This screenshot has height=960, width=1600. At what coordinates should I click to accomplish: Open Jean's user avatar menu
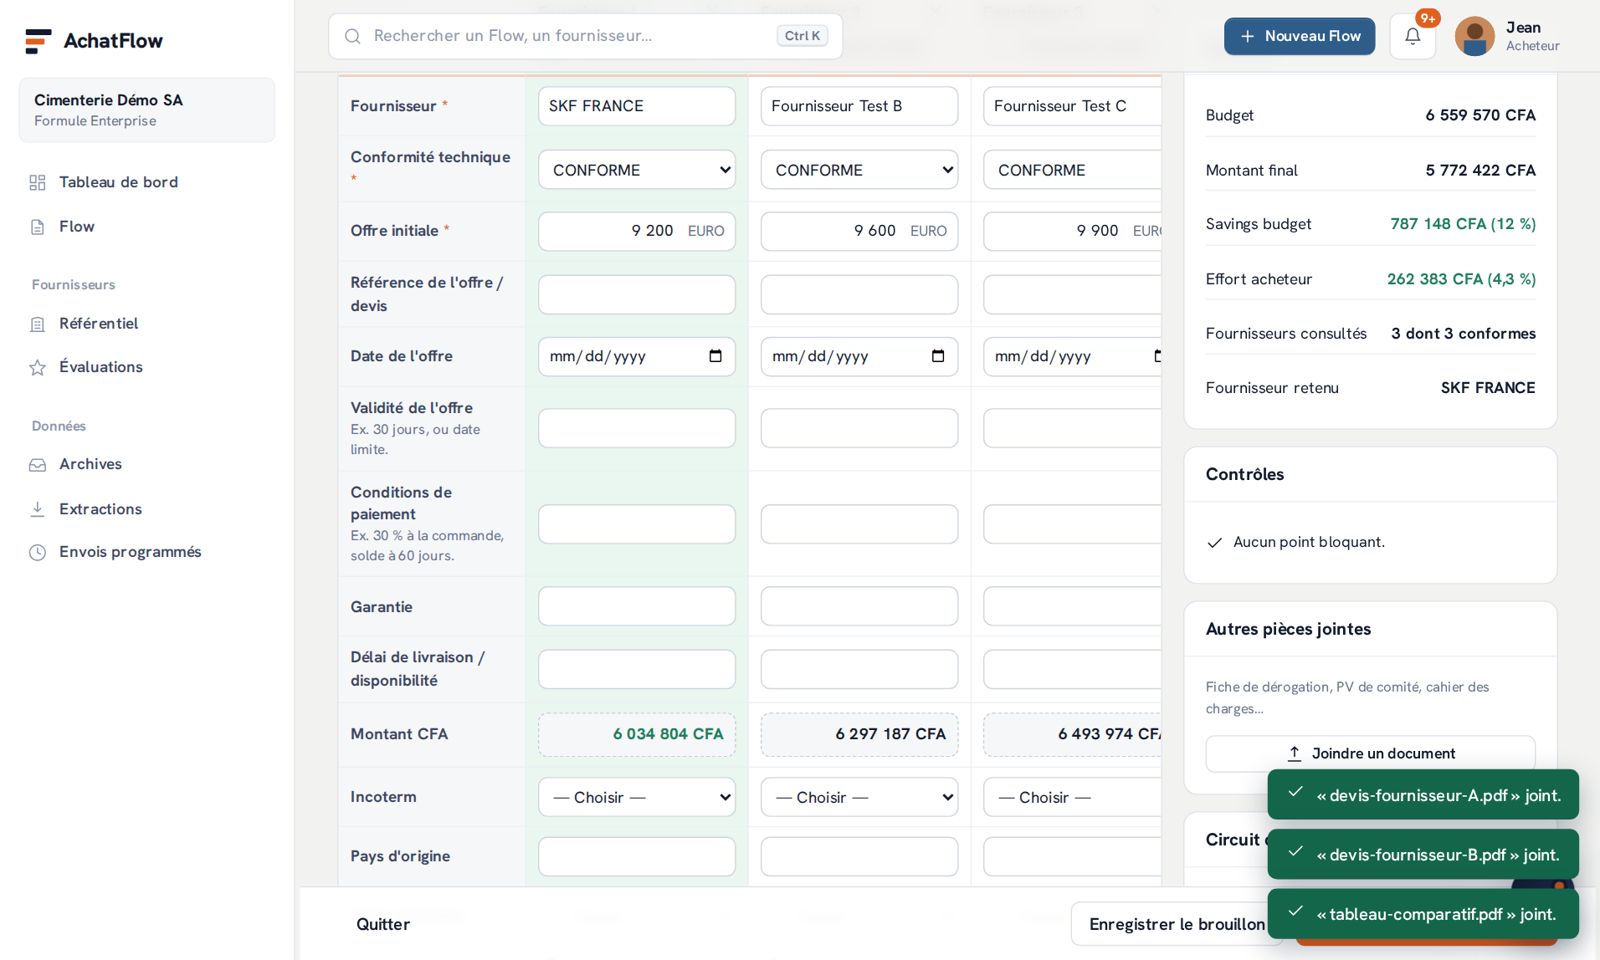[x=1474, y=36]
